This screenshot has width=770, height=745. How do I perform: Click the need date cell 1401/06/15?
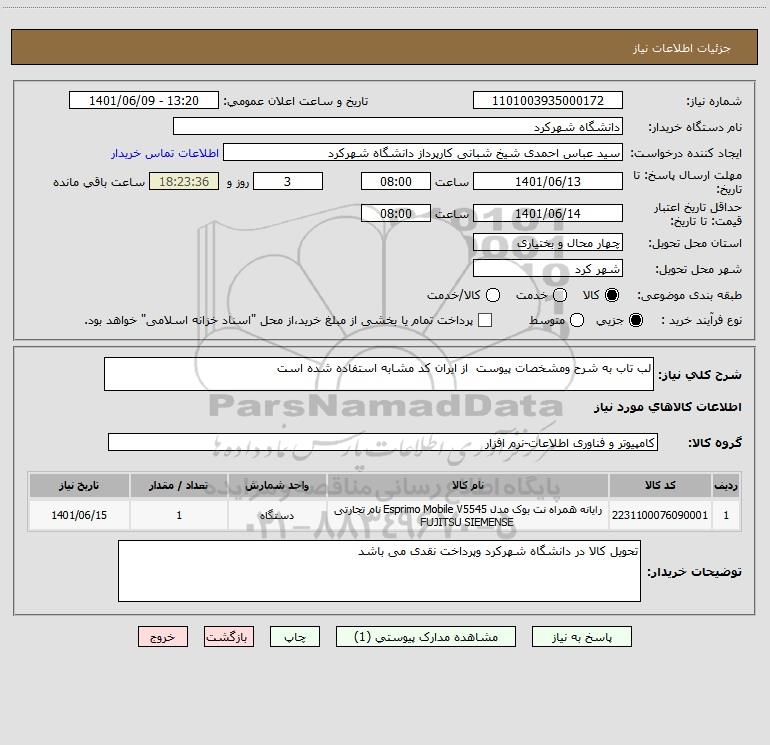79,515
